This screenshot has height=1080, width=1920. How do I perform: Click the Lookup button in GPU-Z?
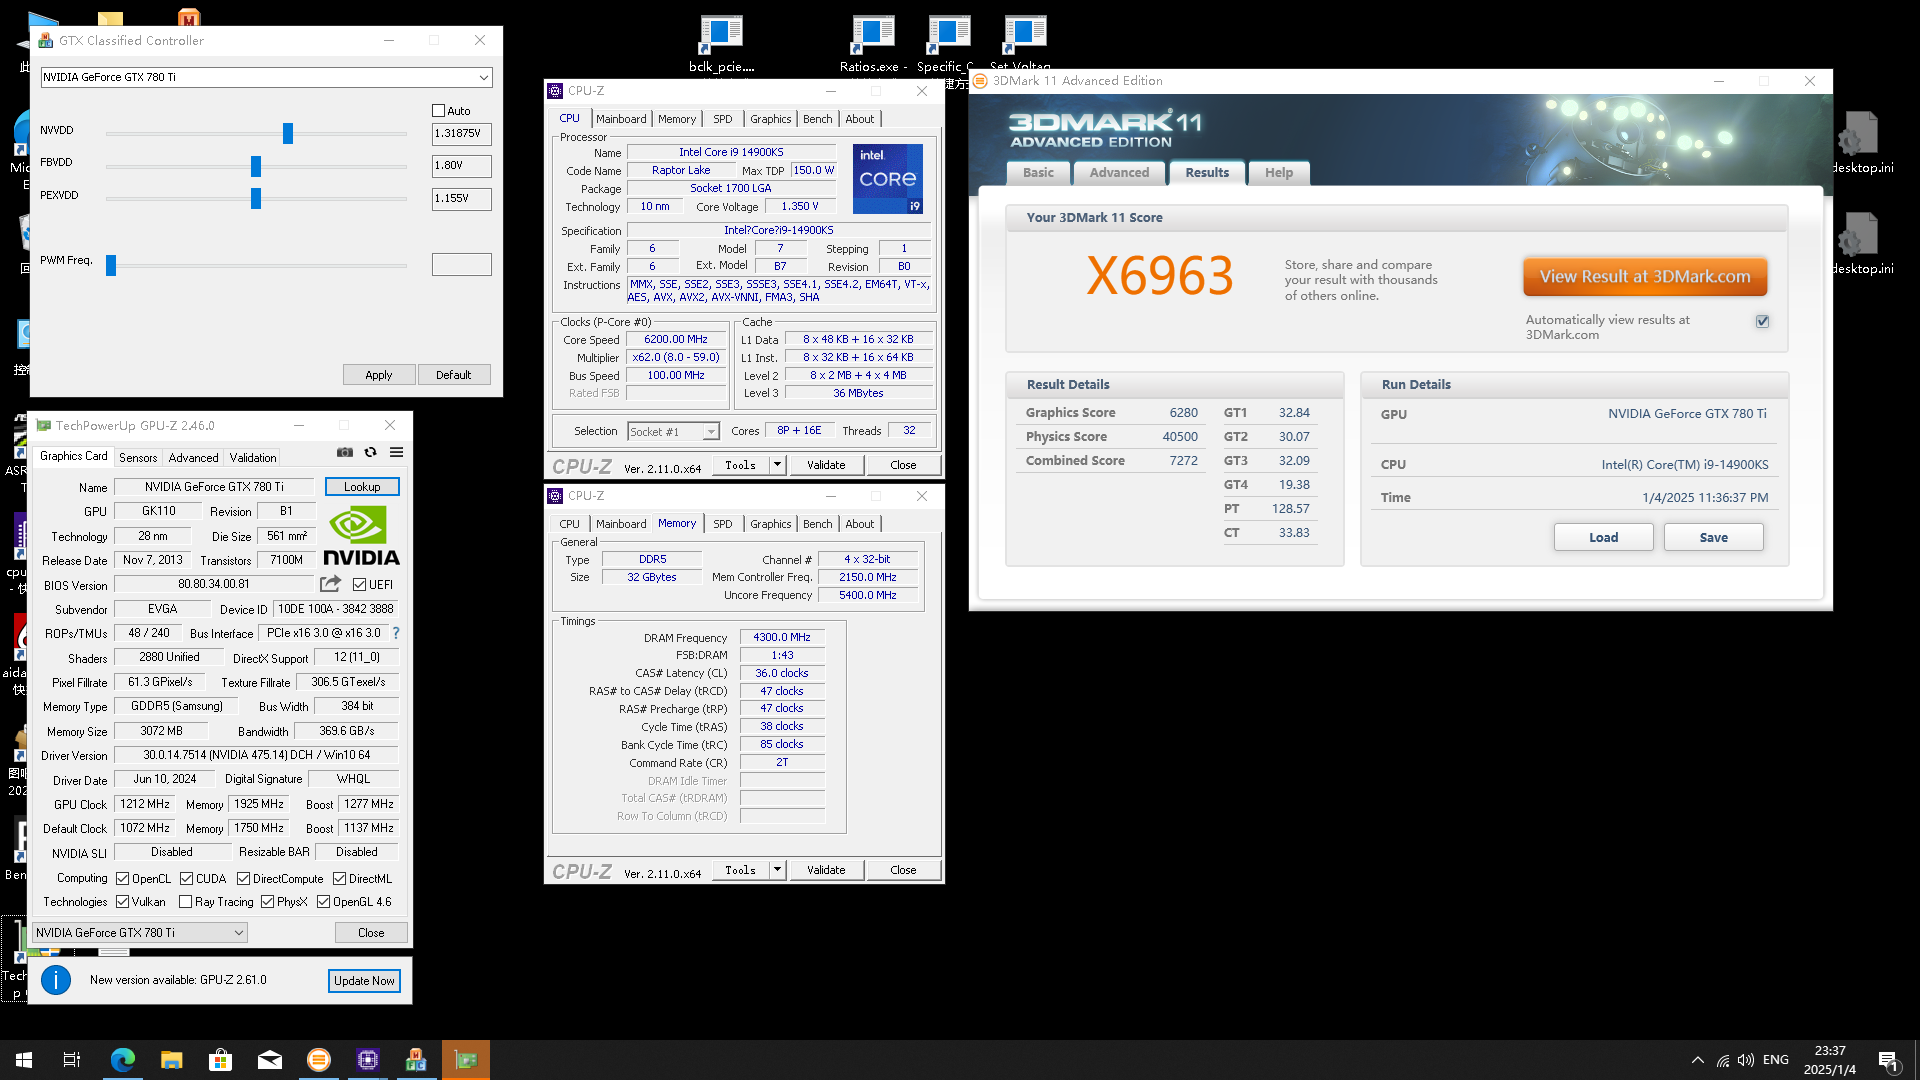coord(362,487)
